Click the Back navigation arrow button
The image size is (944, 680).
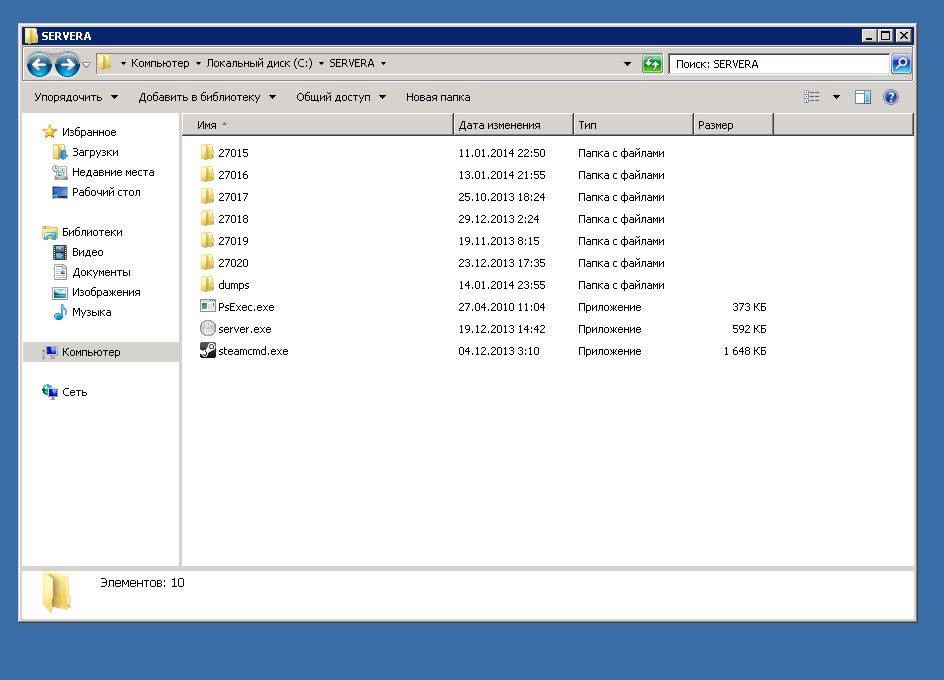[x=39, y=65]
